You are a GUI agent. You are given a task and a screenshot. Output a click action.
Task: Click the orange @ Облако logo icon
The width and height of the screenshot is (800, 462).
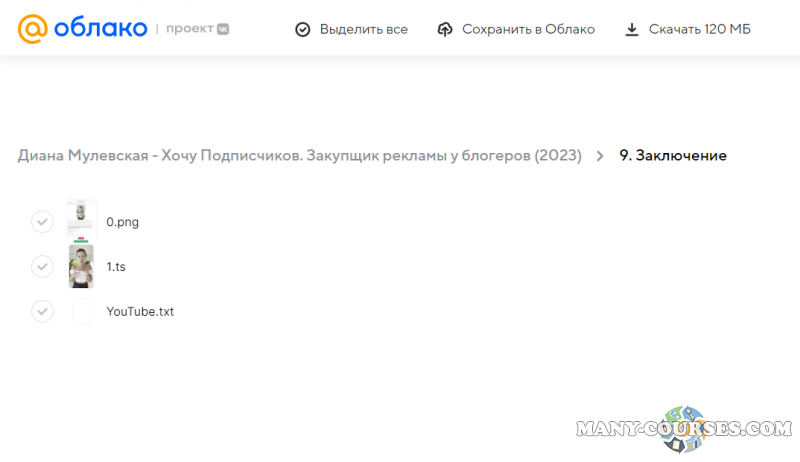point(33,29)
